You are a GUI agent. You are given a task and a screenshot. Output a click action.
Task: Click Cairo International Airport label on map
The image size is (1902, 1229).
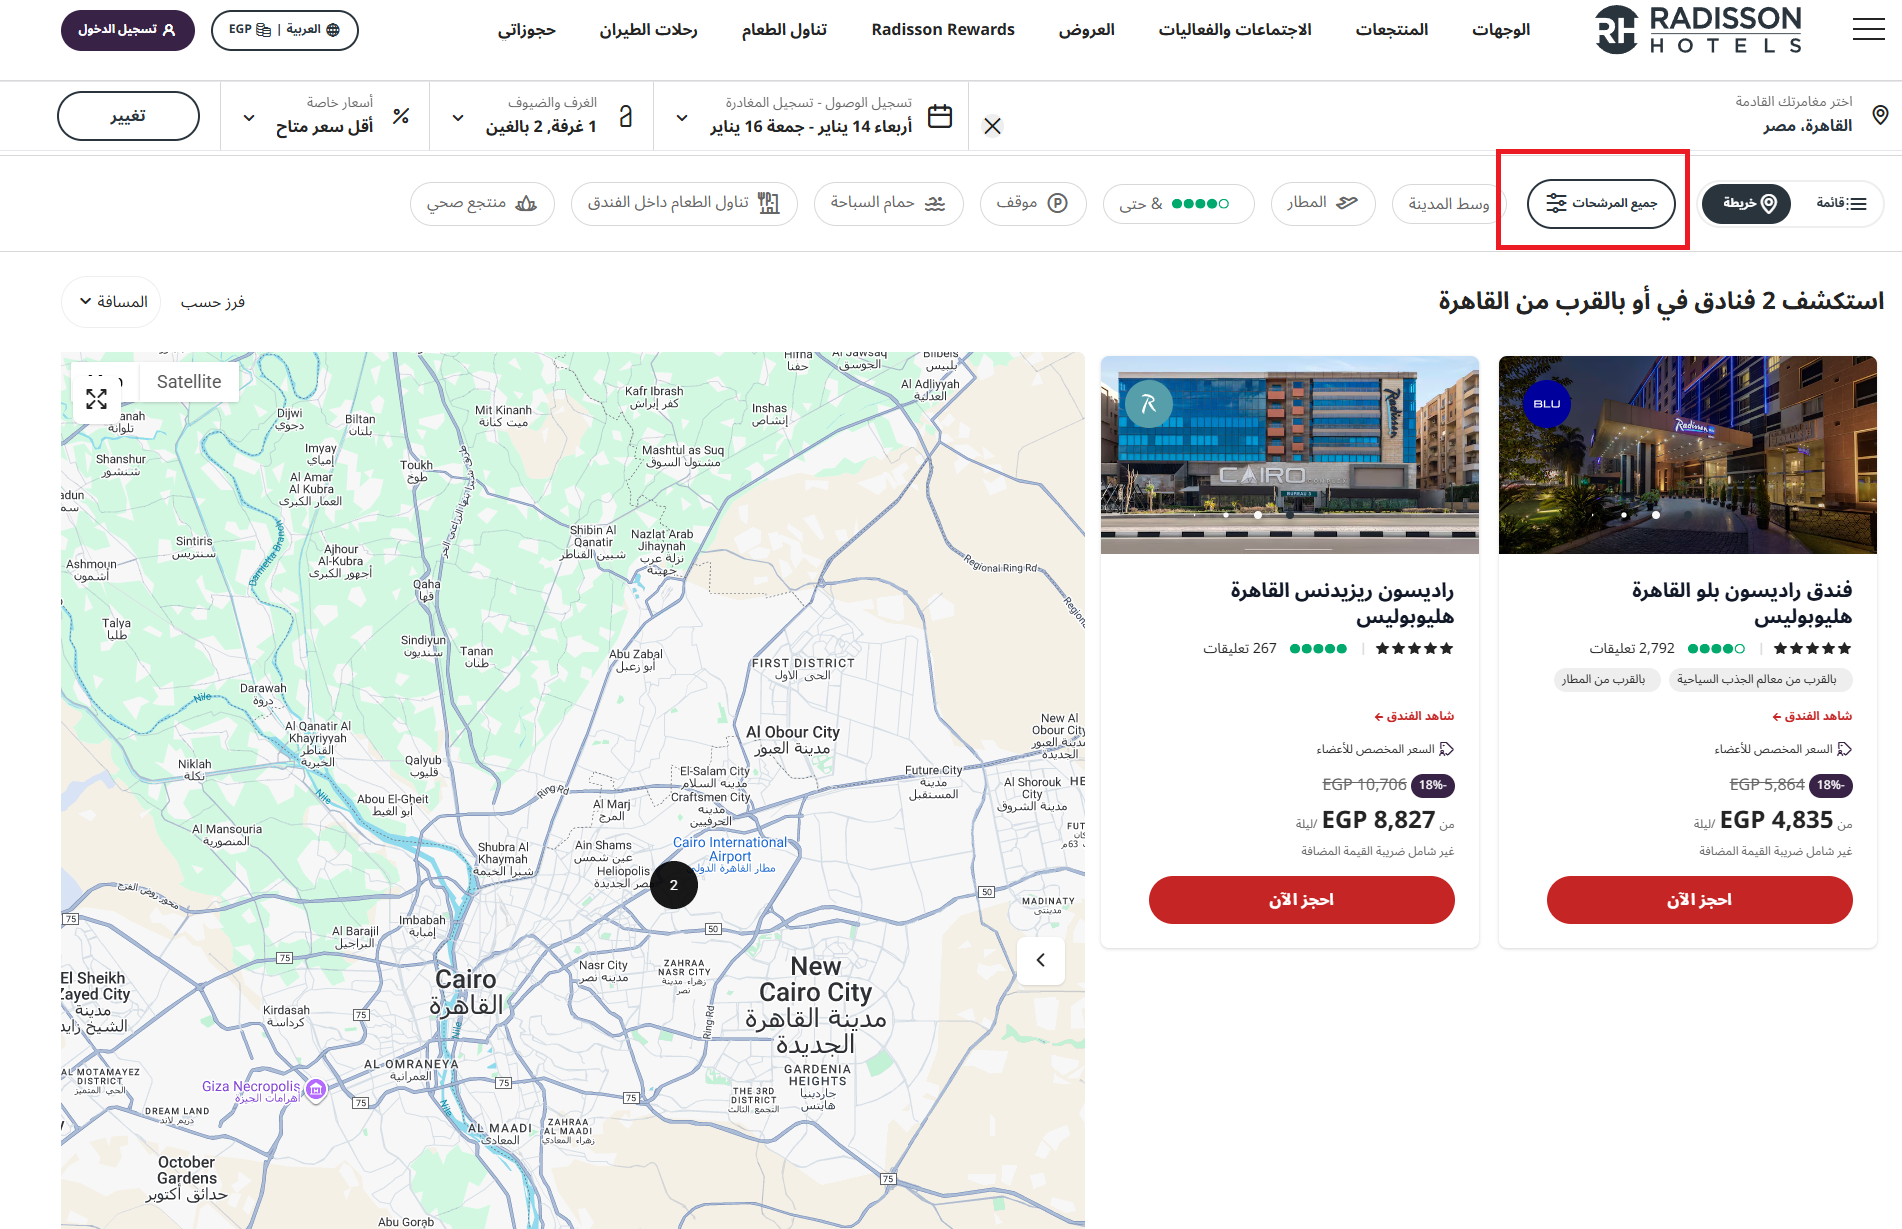[730, 850]
